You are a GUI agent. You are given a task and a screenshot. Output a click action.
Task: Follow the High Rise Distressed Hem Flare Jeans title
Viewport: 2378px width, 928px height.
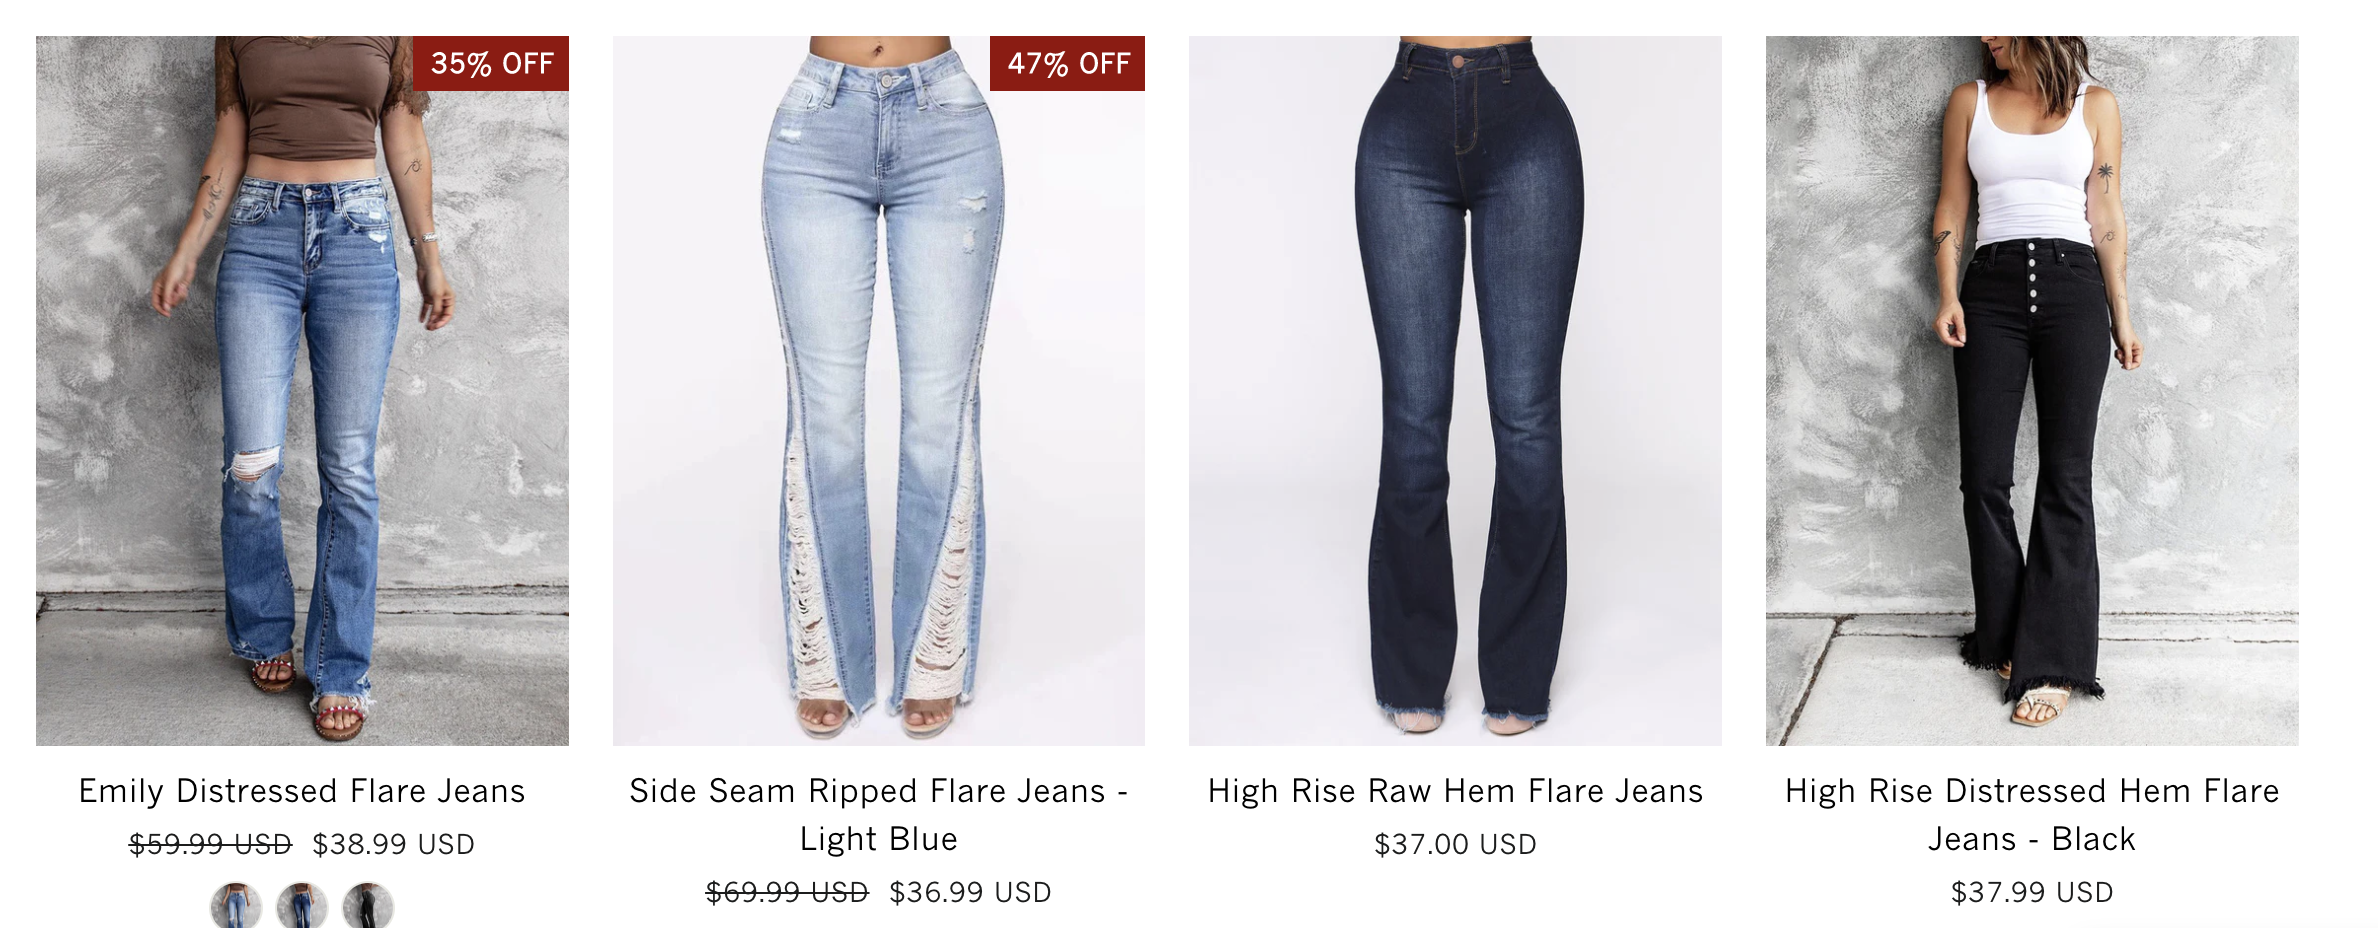click(x=2032, y=815)
